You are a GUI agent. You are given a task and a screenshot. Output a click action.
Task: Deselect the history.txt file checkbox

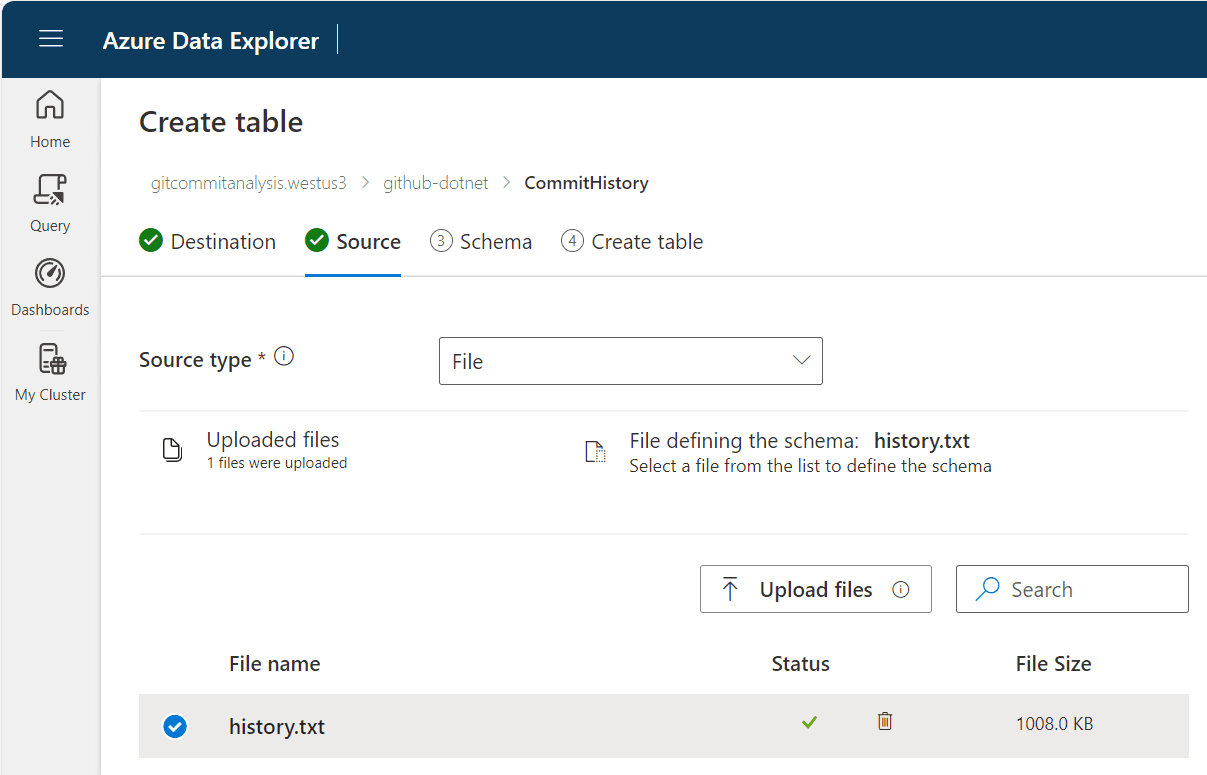[175, 727]
